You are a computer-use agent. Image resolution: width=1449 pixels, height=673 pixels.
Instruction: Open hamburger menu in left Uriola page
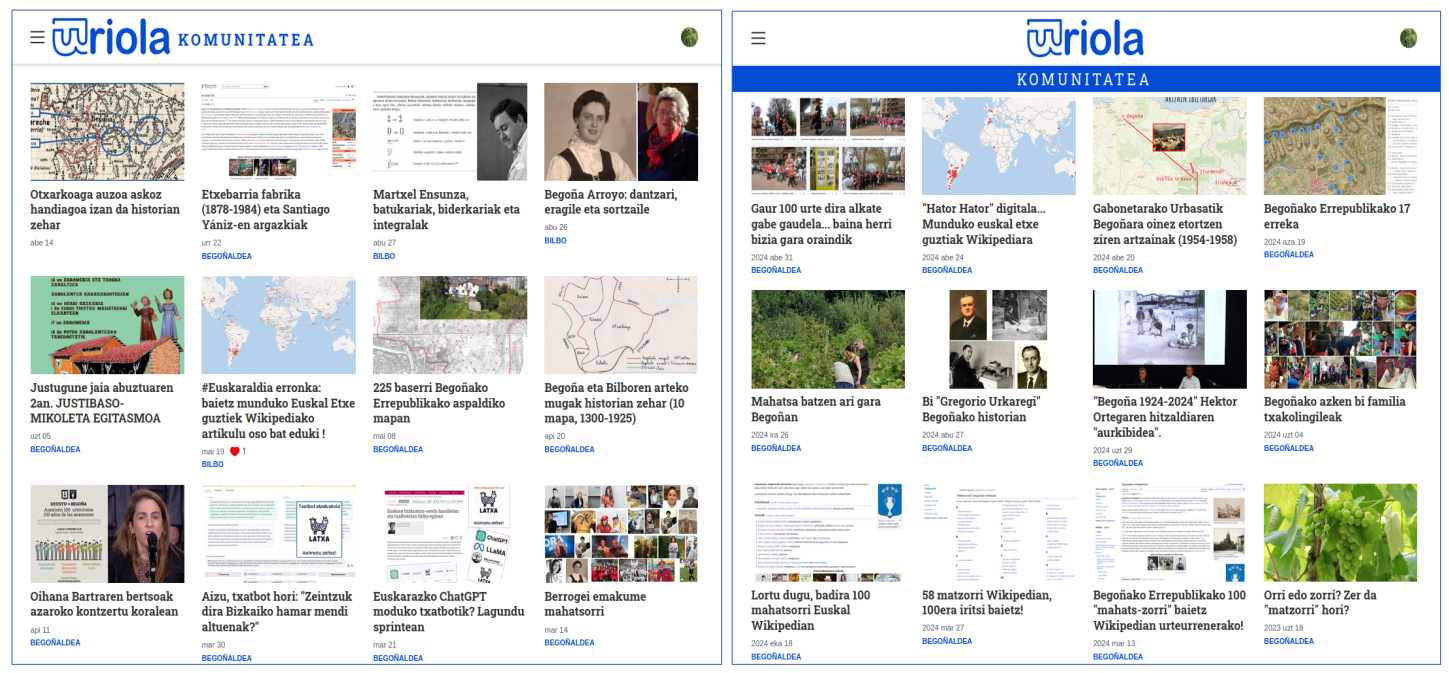37,38
